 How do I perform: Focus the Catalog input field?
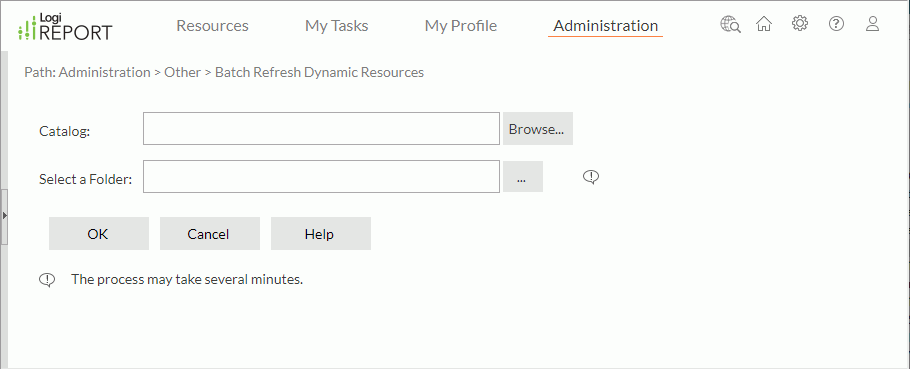tap(322, 128)
